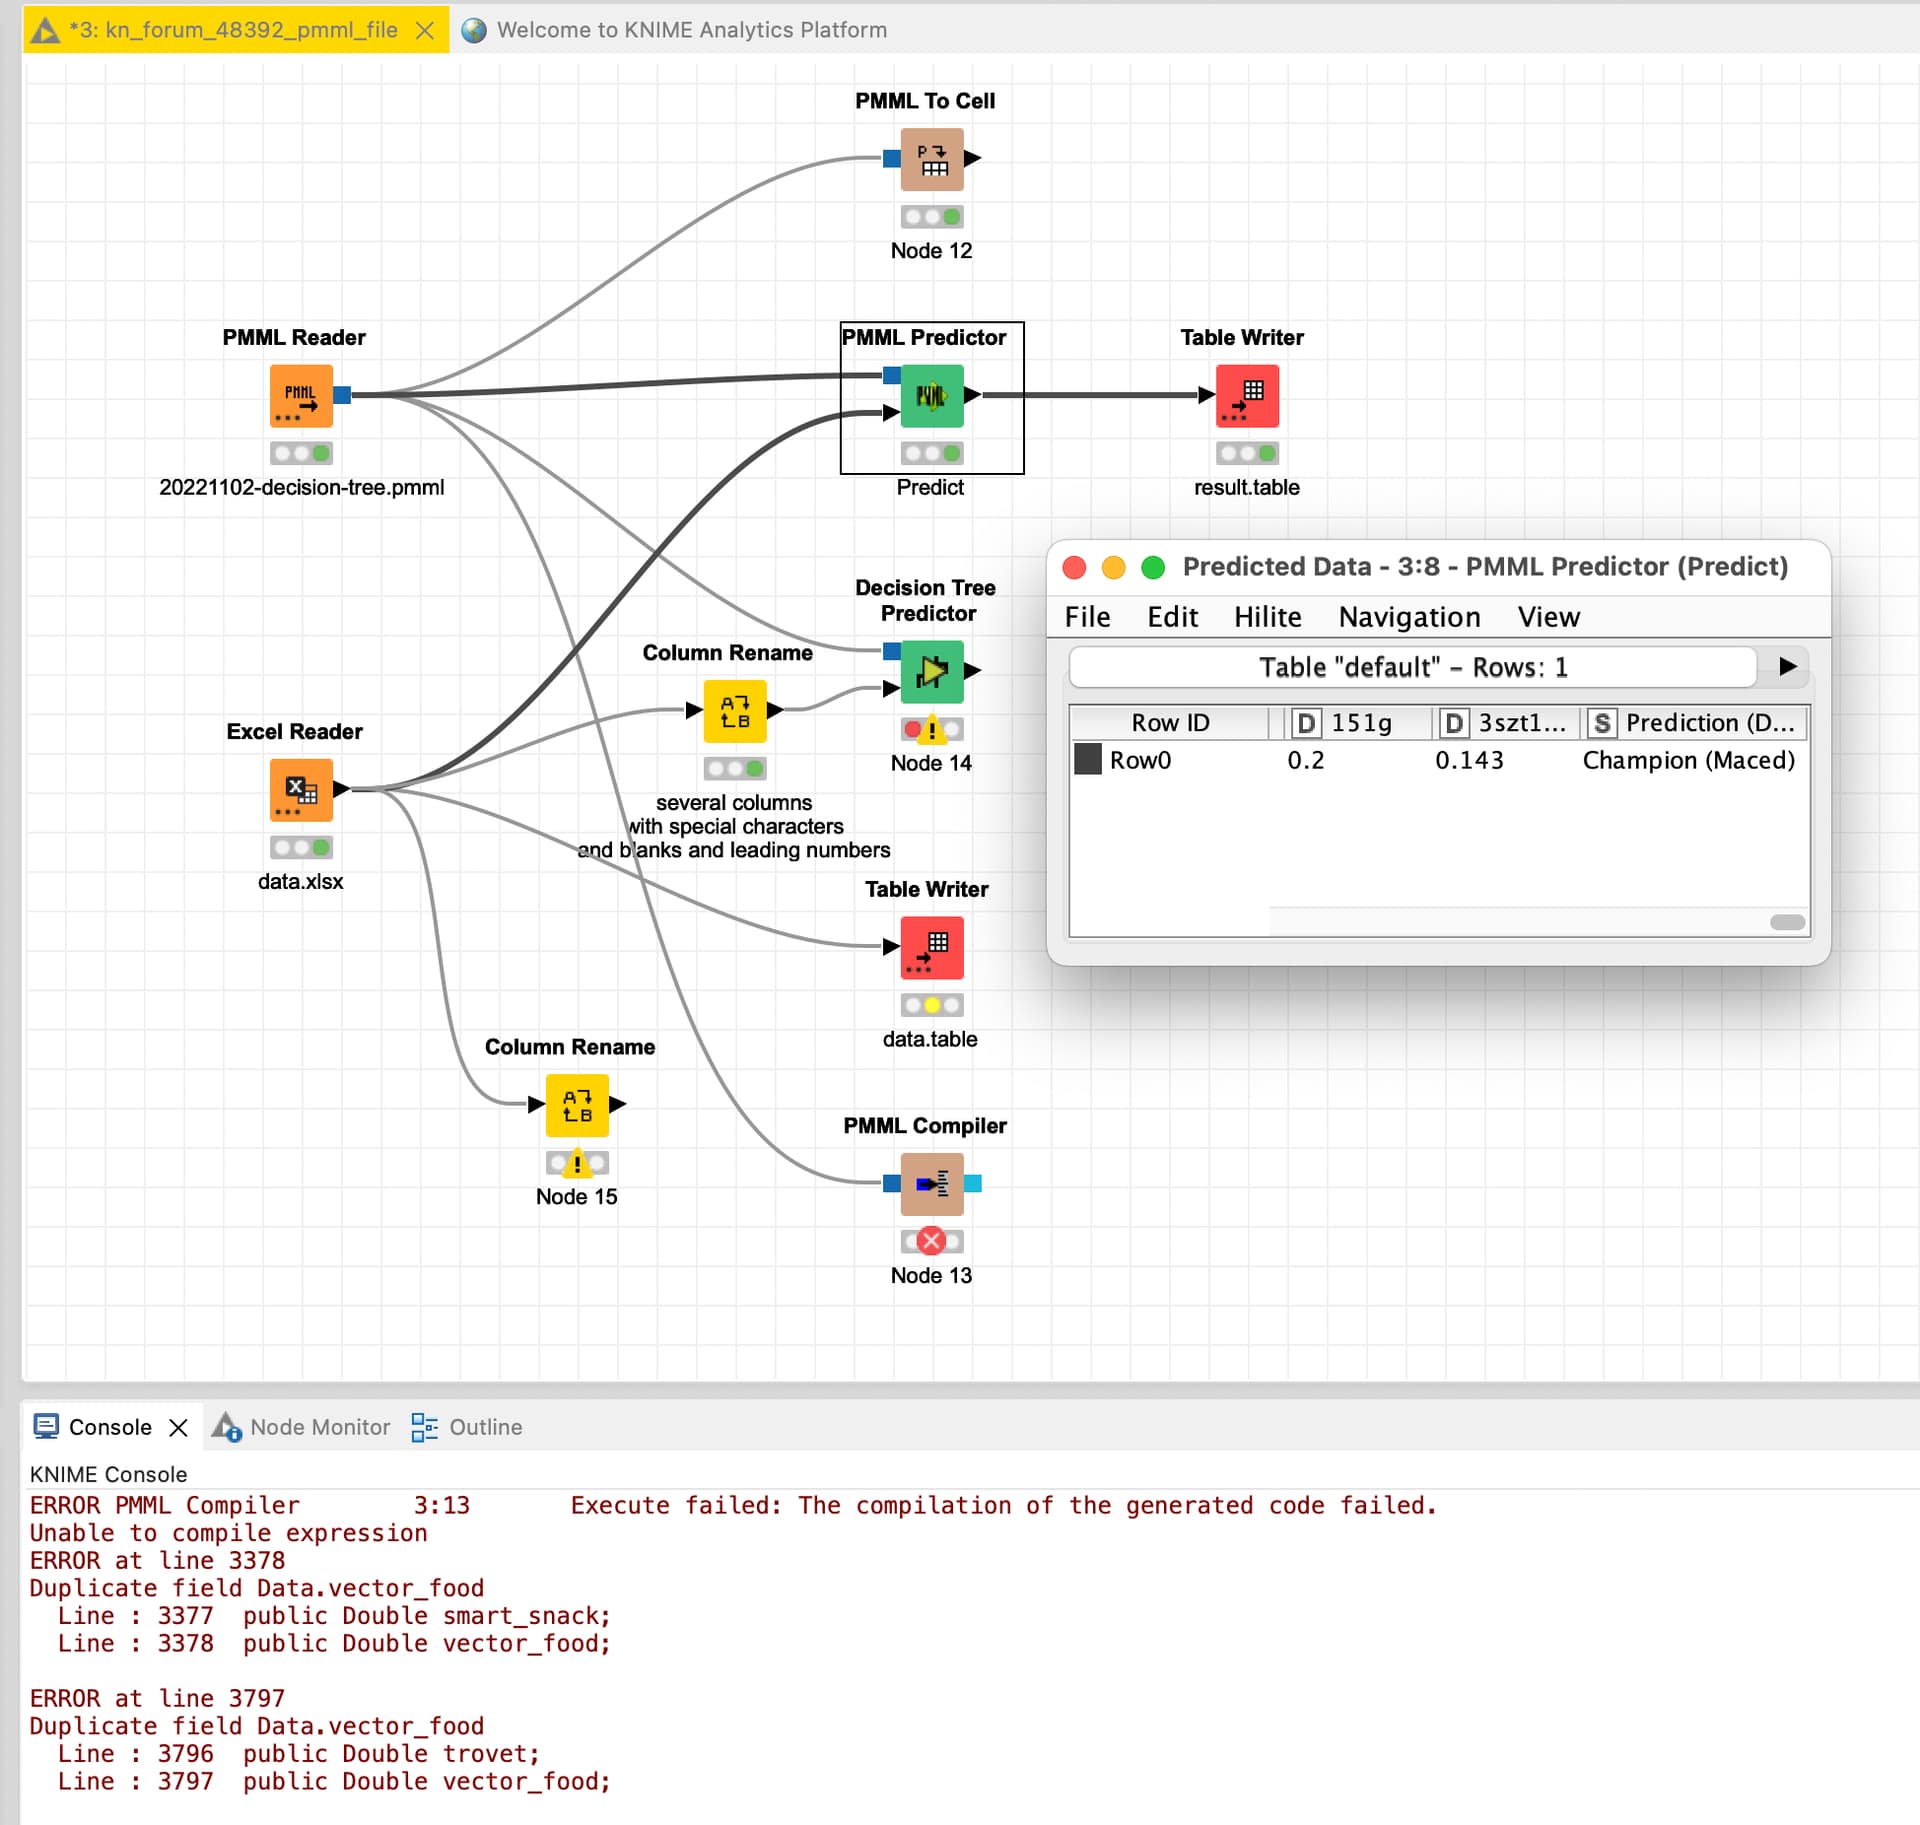Click the output port of Excel Reader
Image resolution: width=1920 pixels, height=1825 pixels.
(341, 789)
